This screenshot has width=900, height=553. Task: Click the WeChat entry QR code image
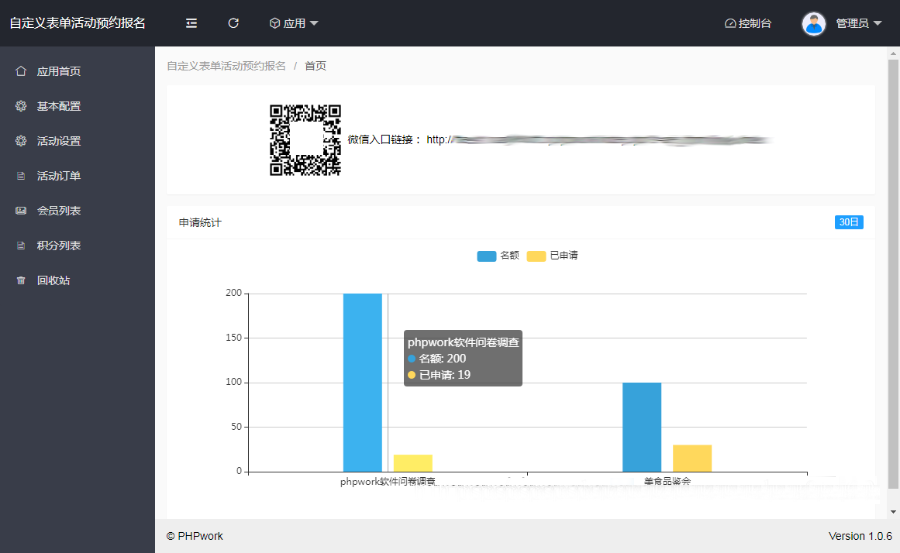click(x=306, y=140)
